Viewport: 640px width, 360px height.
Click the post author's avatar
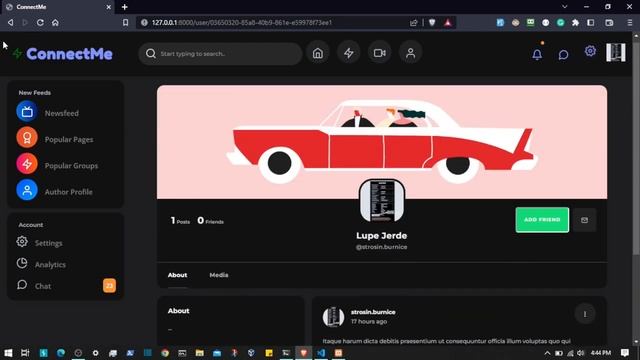[333, 316]
